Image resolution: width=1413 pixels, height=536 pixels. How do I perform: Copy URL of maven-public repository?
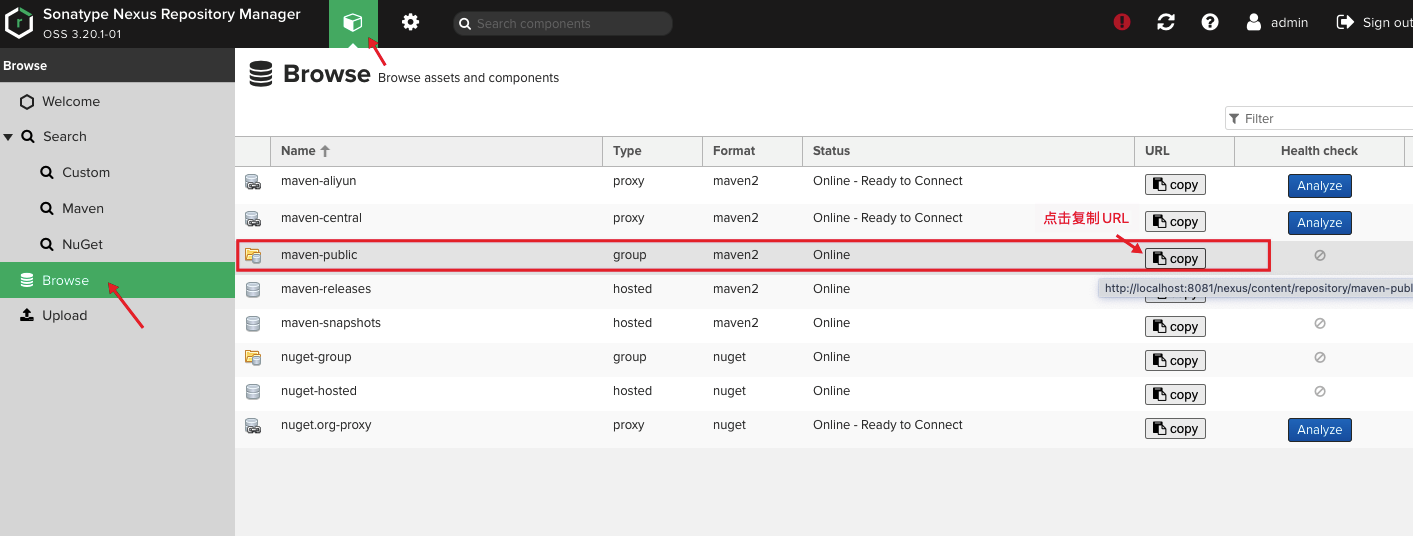click(1175, 258)
